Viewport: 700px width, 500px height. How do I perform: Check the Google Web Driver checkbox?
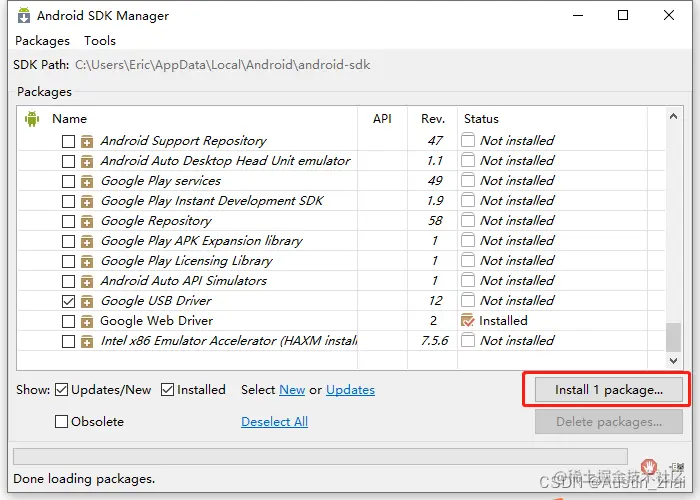coord(68,321)
